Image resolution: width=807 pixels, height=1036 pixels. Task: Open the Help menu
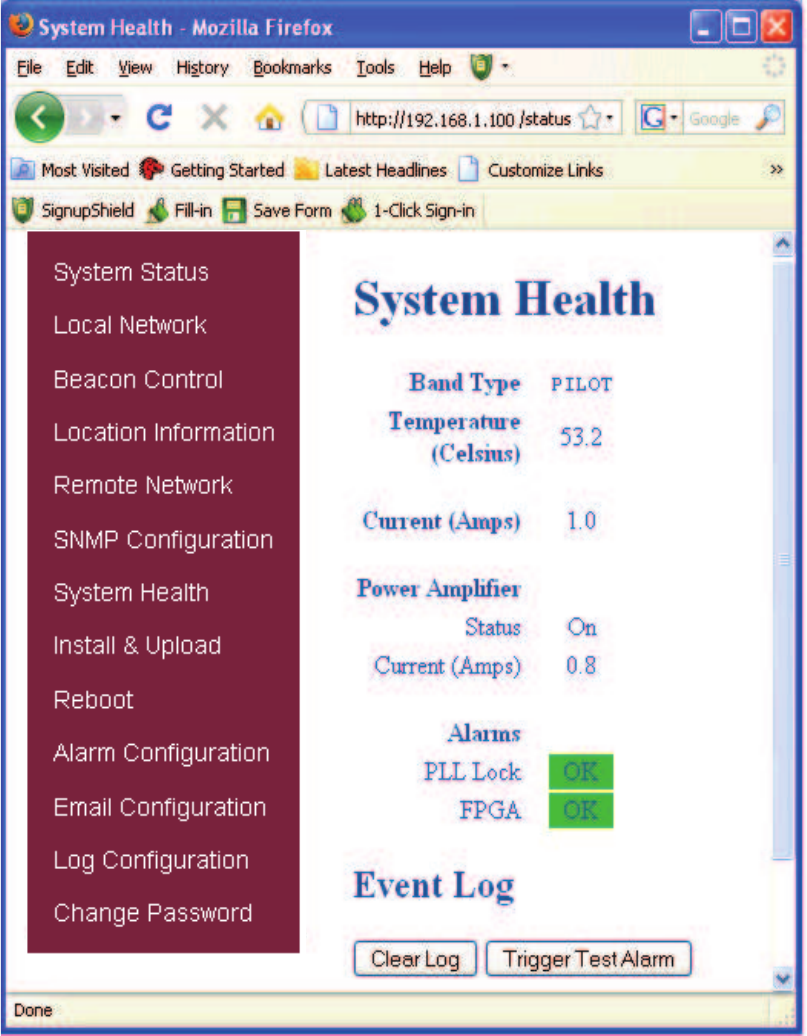[x=435, y=67]
